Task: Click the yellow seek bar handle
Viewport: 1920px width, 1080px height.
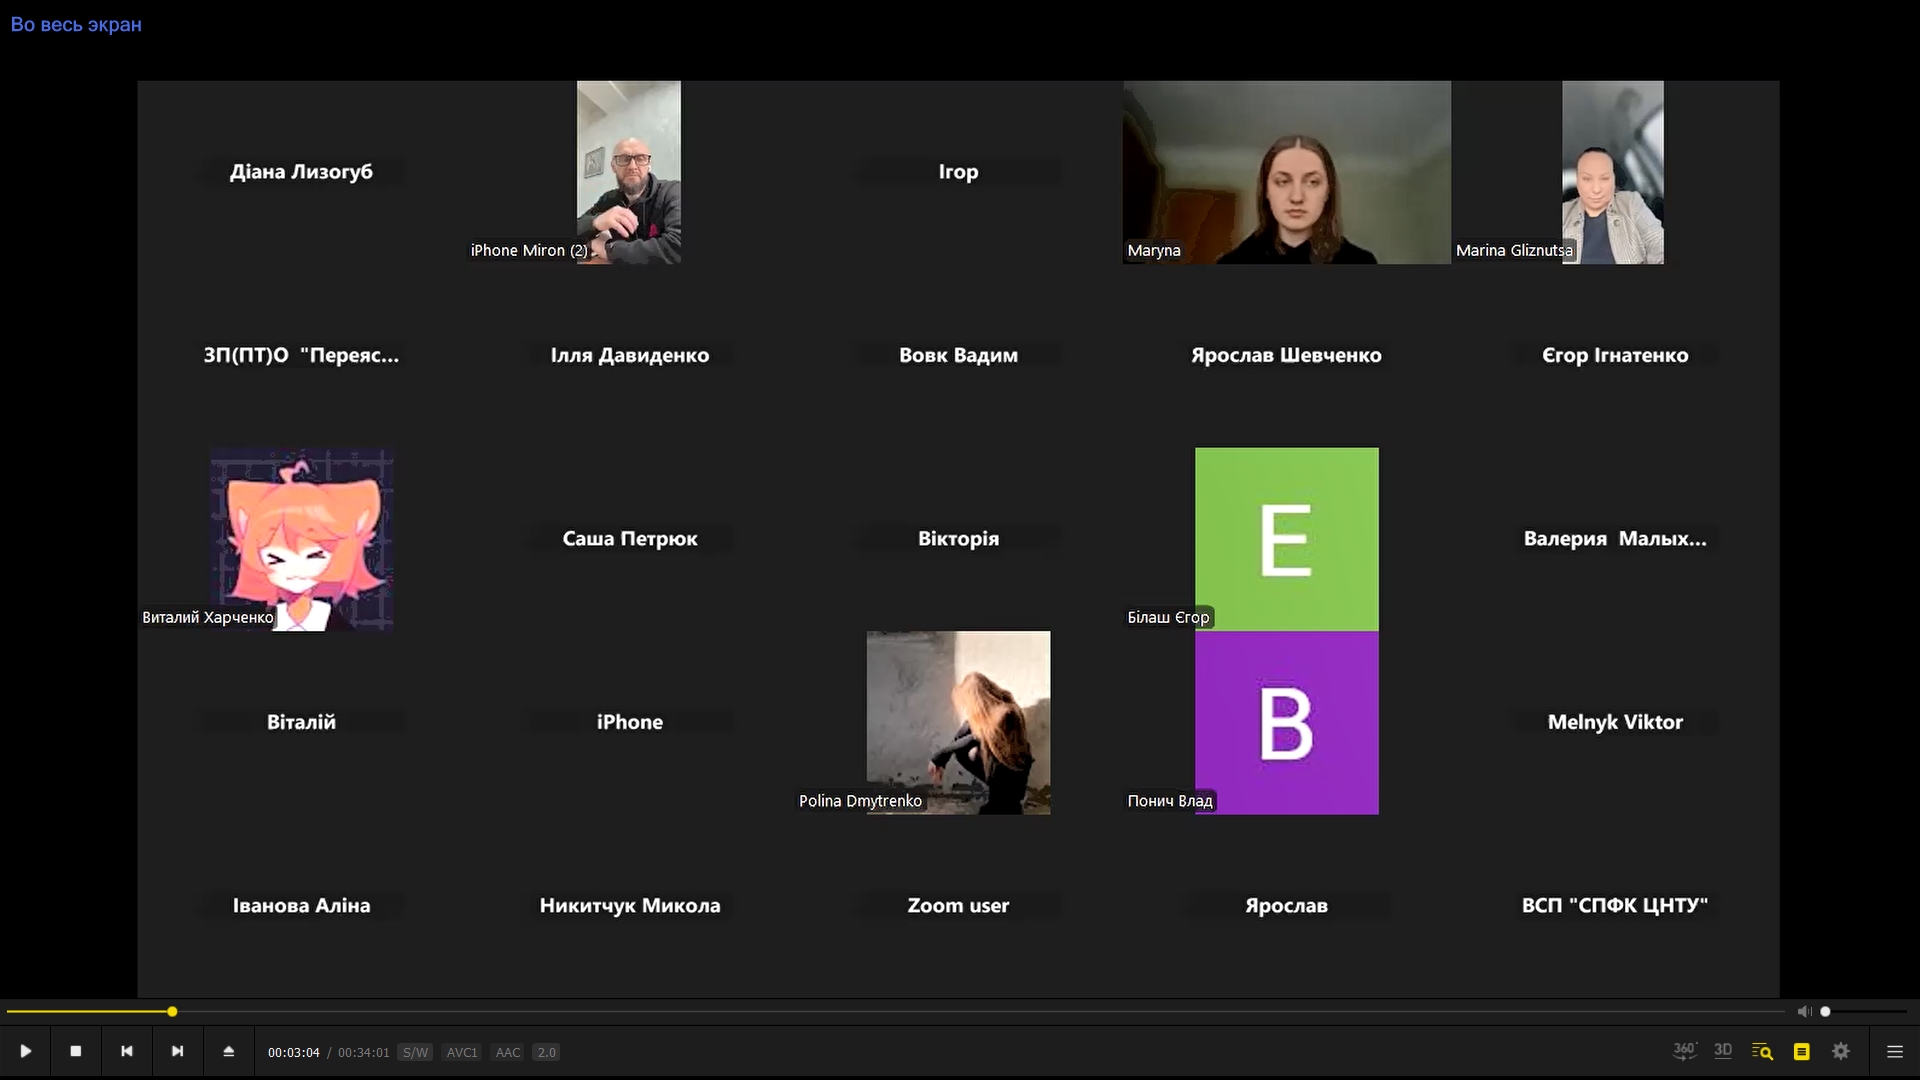Action: coord(172,1012)
